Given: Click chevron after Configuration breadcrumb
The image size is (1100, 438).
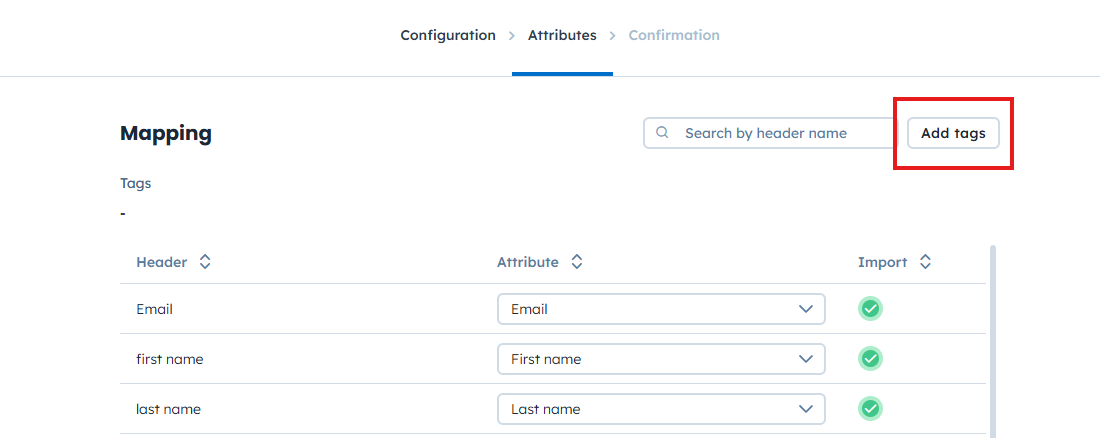Looking at the screenshot, I should coord(512,36).
